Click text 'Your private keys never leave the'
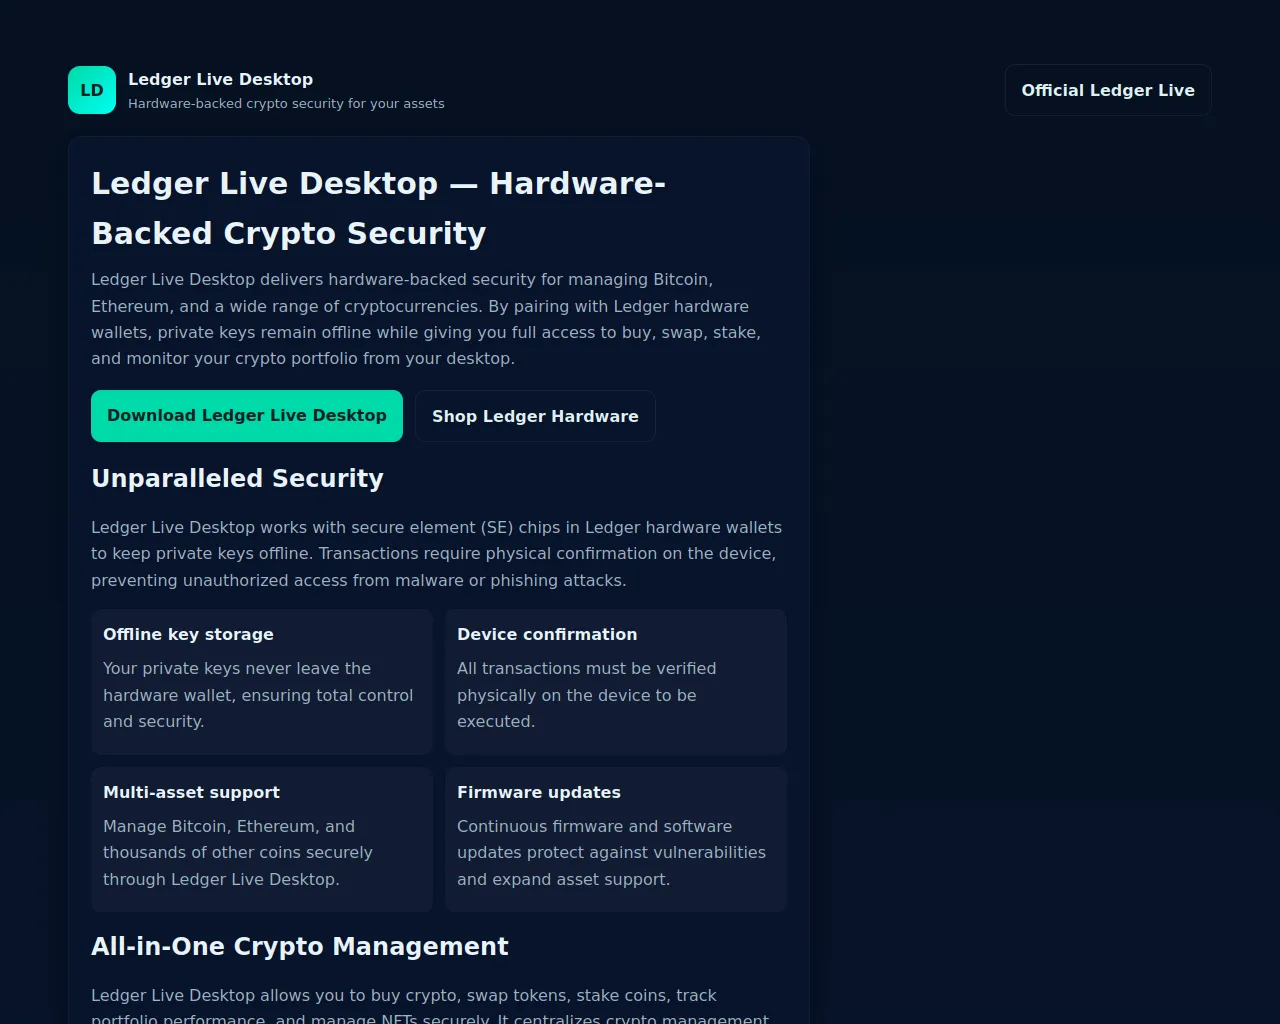Viewport: 1280px width, 1024px height. (237, 668)
